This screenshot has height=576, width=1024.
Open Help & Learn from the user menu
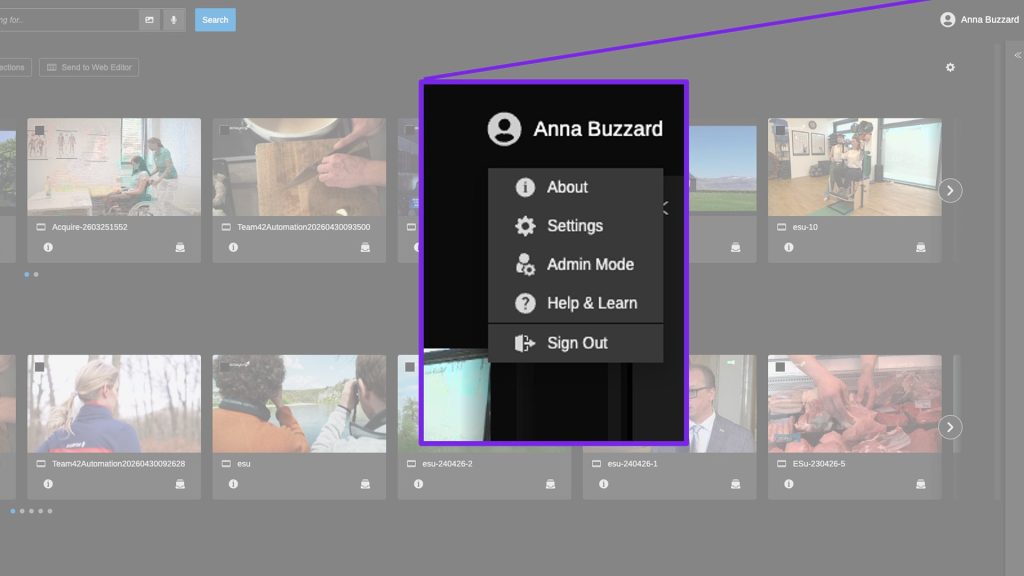point(575,303)
